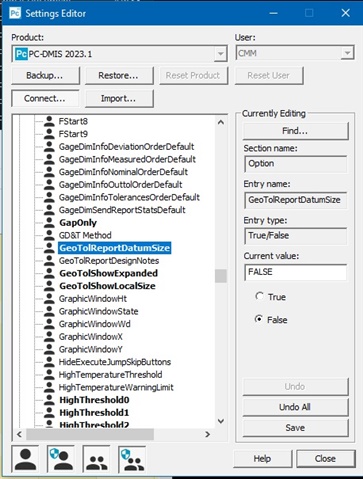The height and width of the screenshot is (479, 363).
Task: Open Help for Settings Editor
Action: [263, 459]
